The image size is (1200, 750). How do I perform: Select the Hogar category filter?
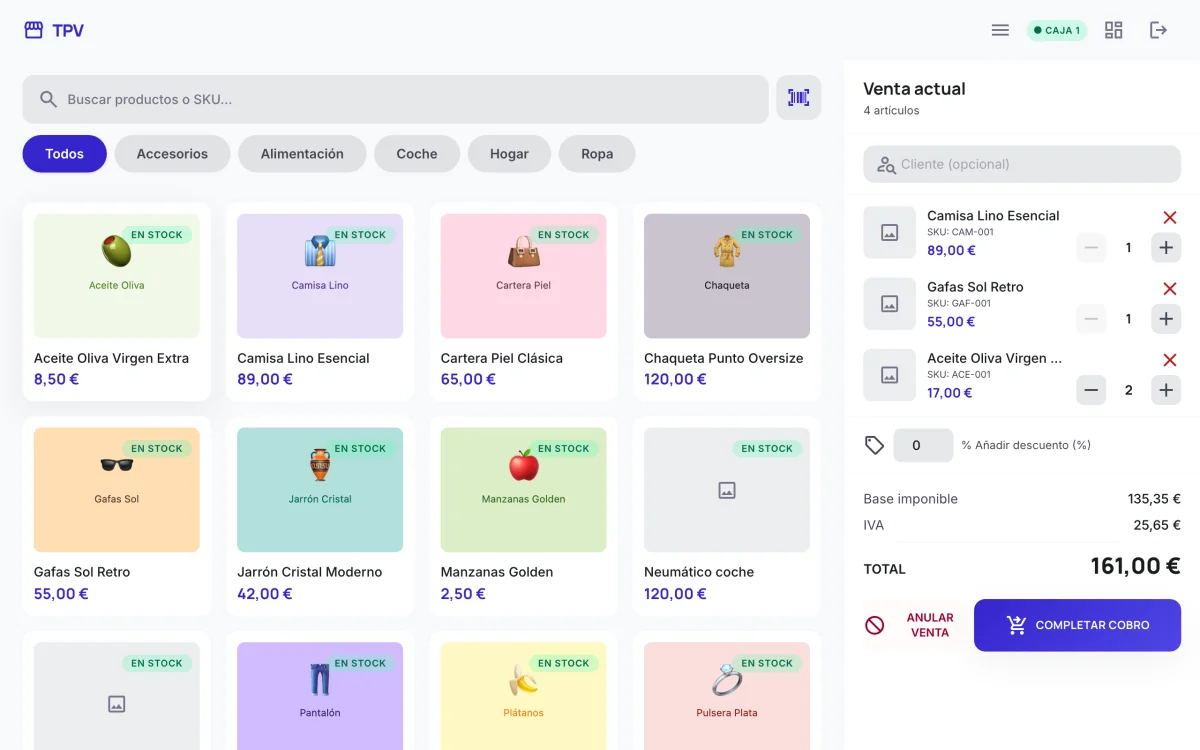coord(509,154)
